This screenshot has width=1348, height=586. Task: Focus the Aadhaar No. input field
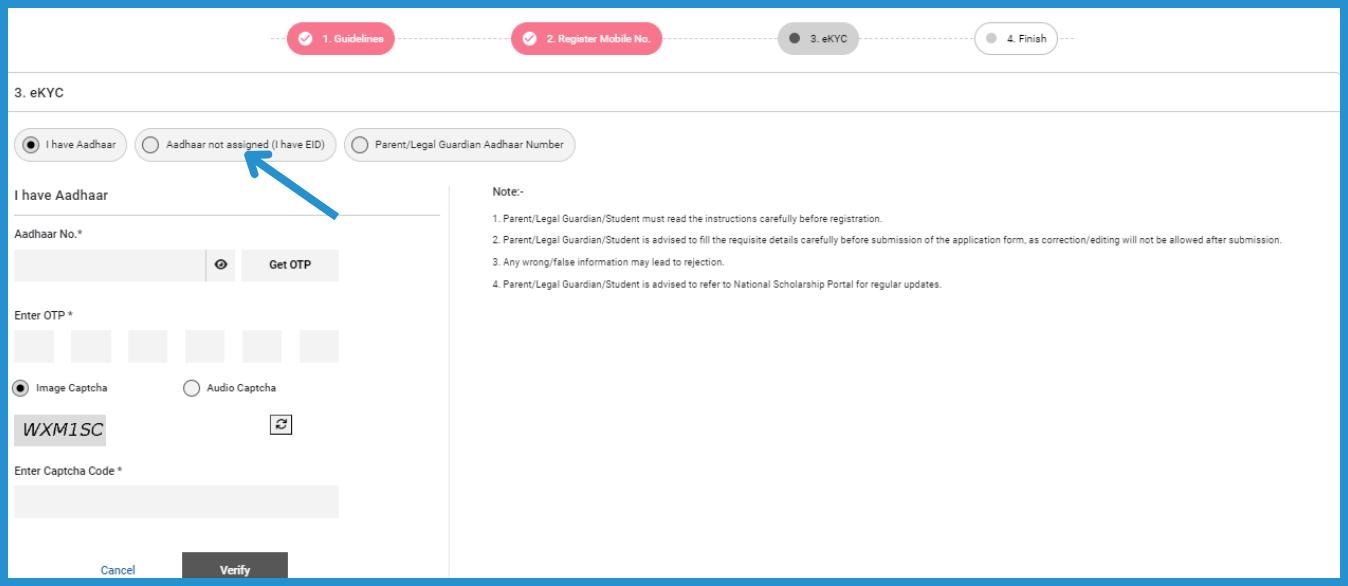coord(109,266)
